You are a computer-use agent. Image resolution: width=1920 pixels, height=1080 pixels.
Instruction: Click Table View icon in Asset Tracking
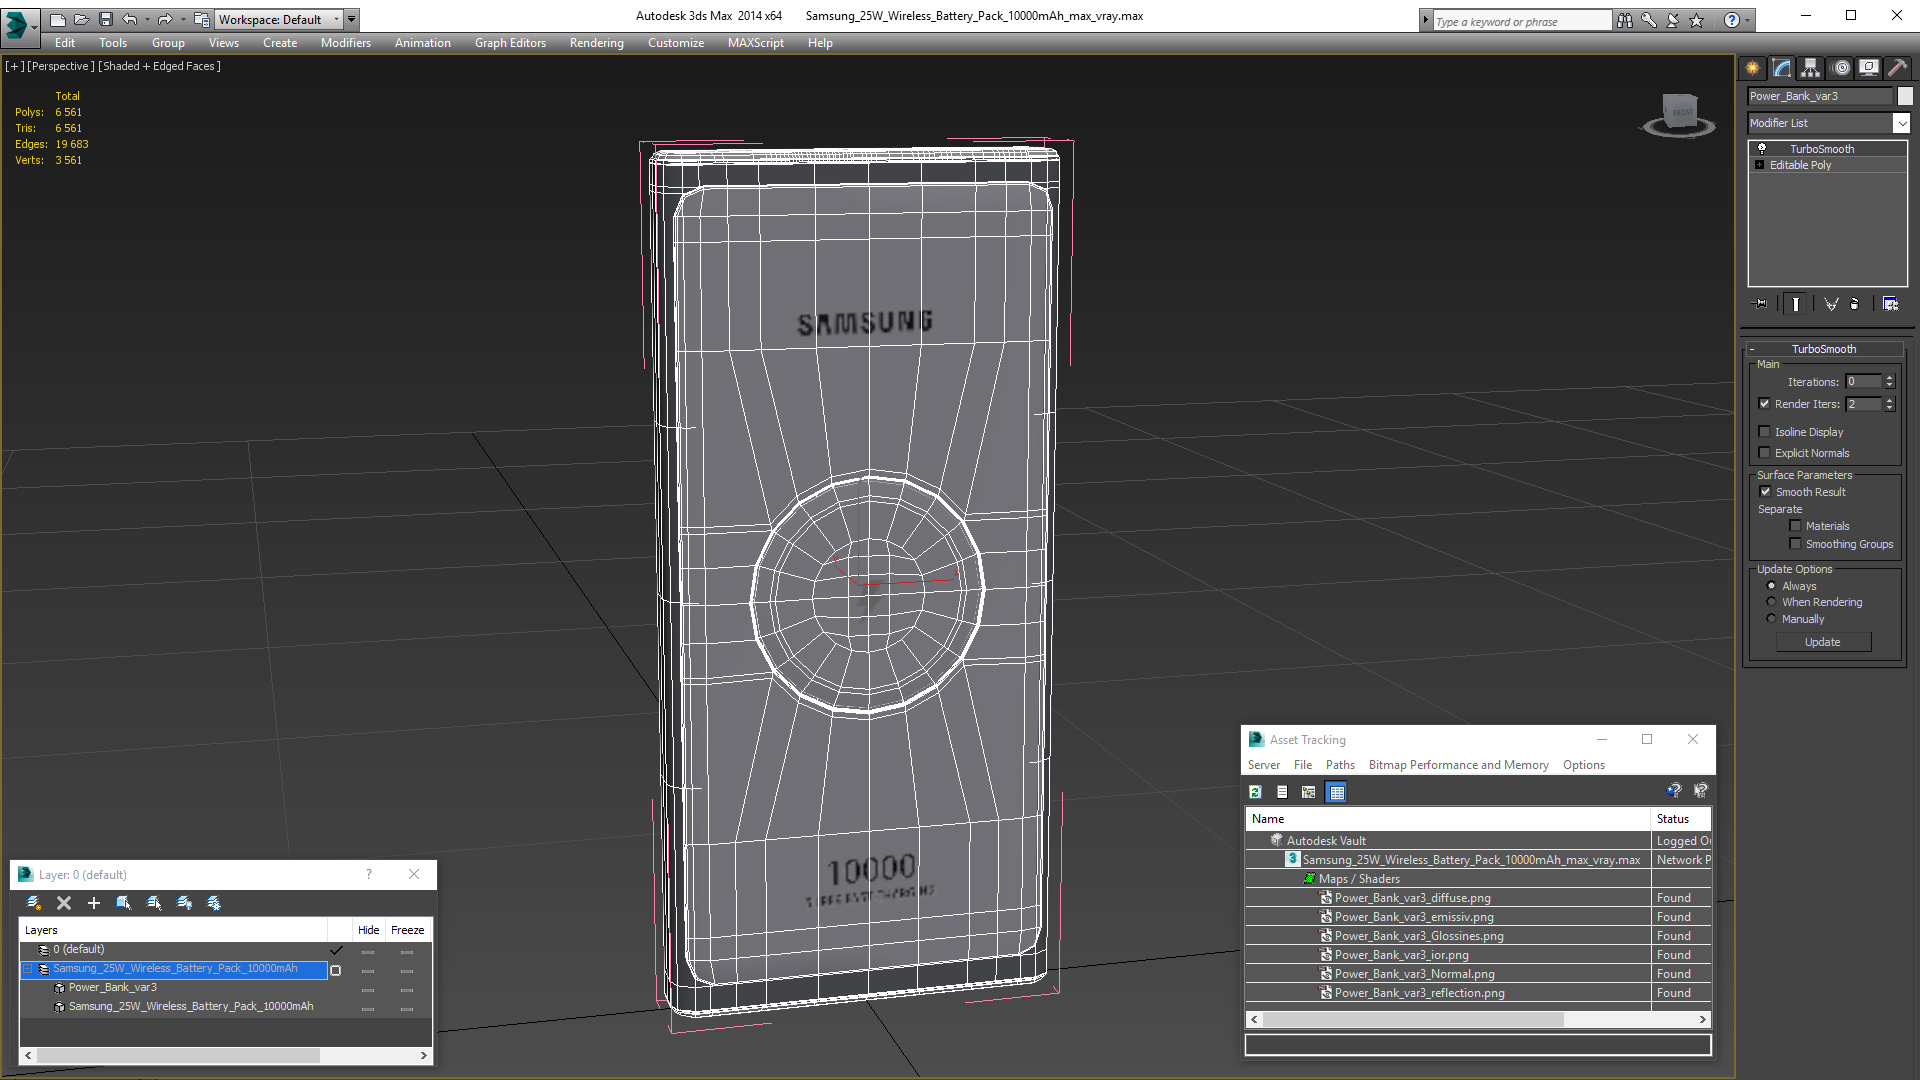[1337, 792]
